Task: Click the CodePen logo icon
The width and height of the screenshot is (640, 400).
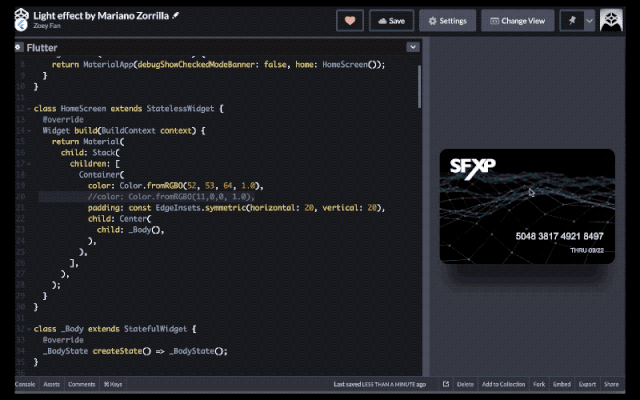Action: [x=21, y=20]
